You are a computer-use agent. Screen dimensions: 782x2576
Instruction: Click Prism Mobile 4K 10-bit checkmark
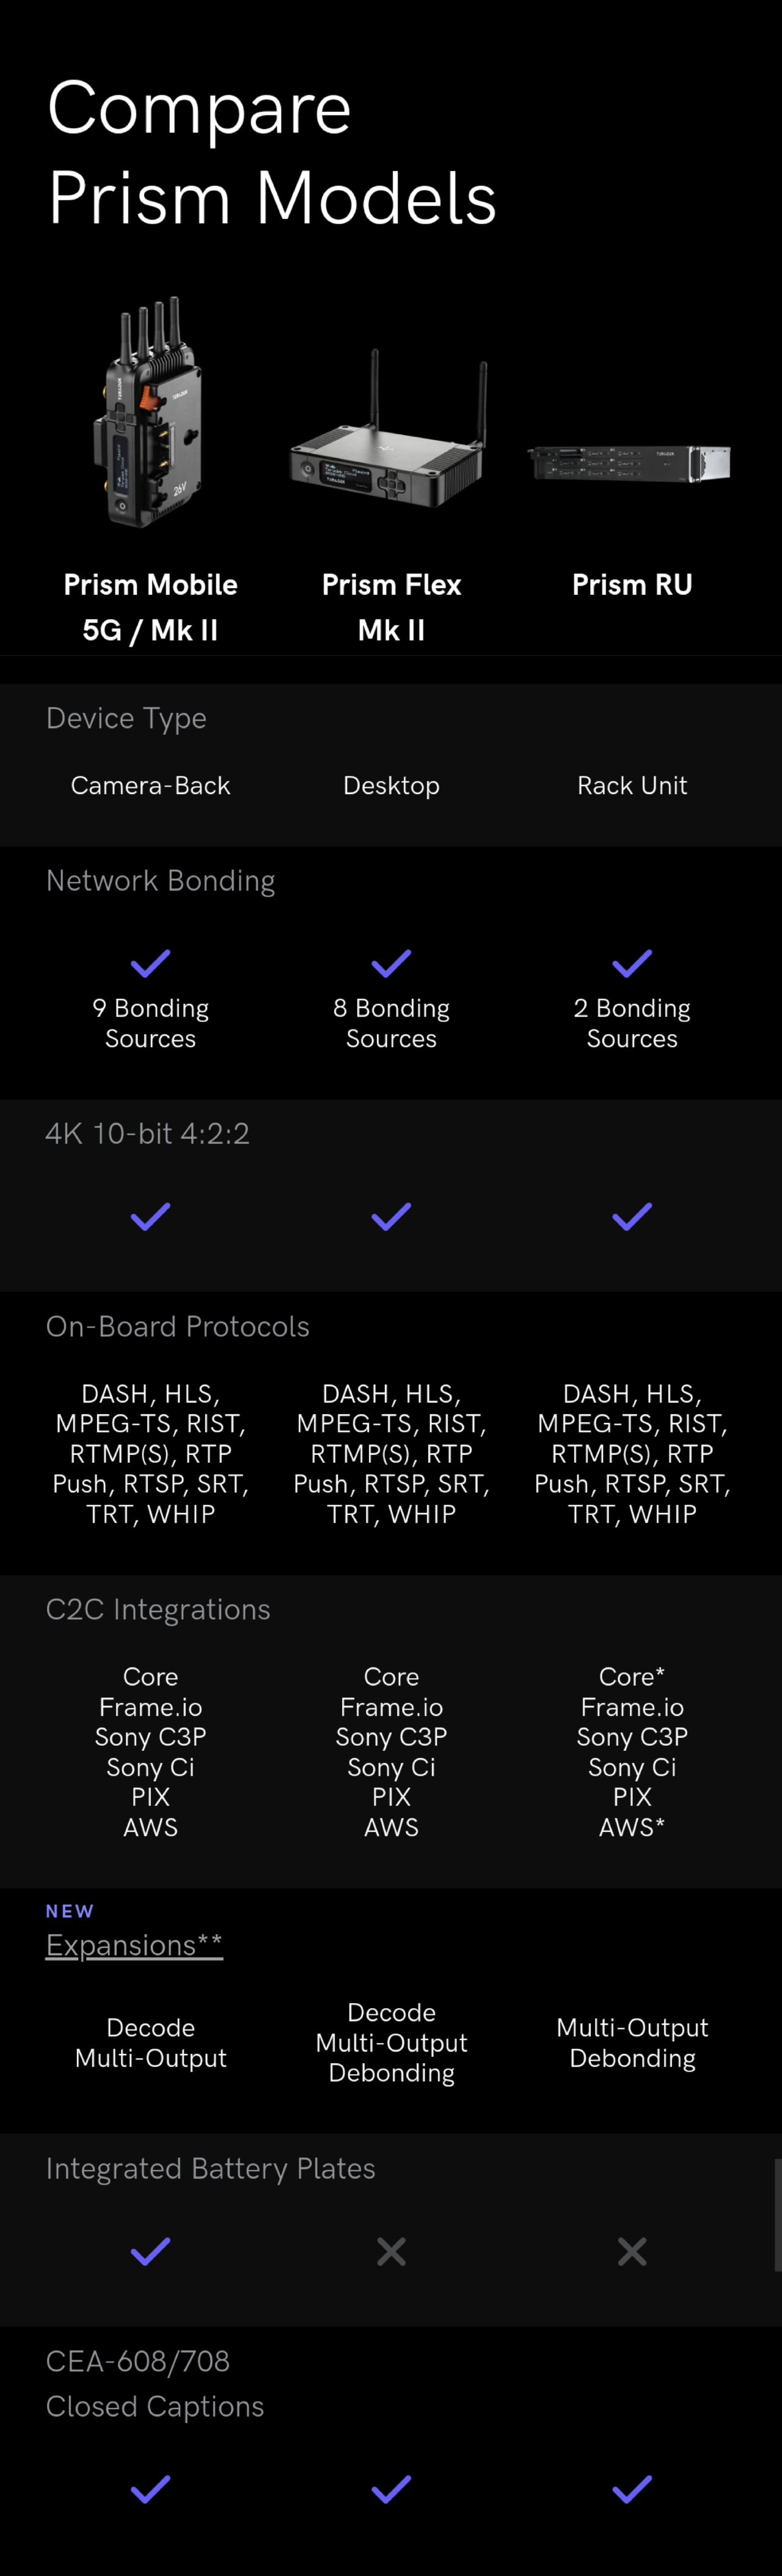coord(150,1217)
